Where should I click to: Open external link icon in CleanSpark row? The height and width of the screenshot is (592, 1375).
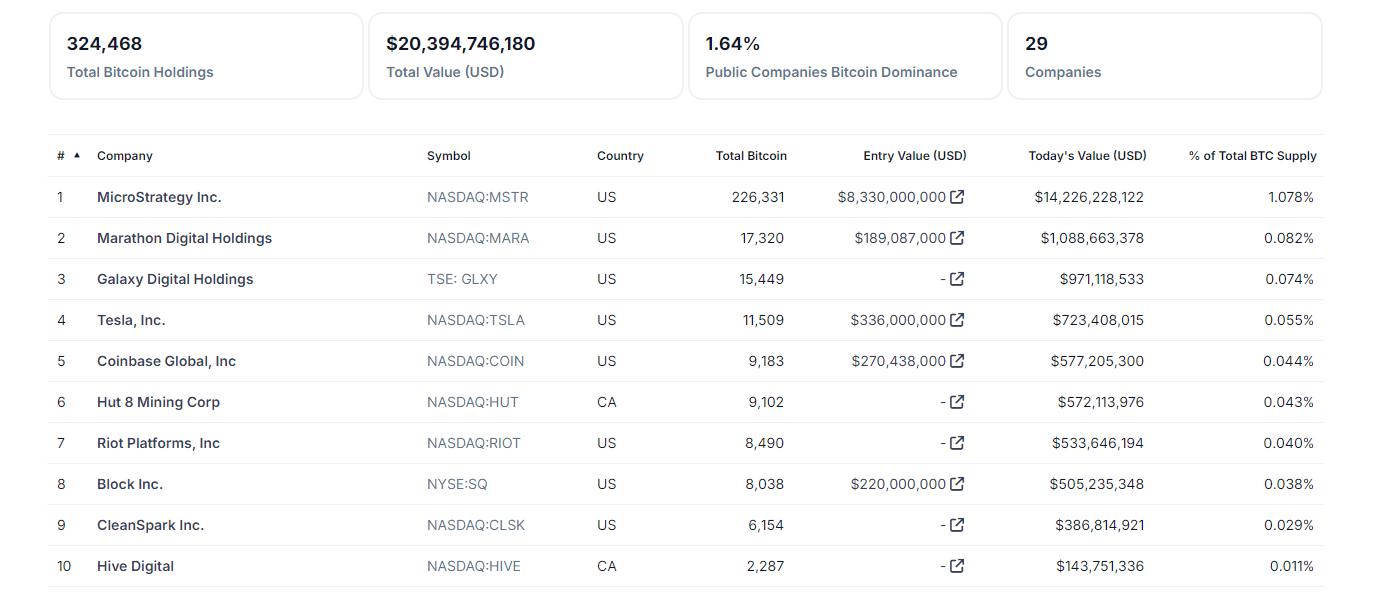pos(957,525)
